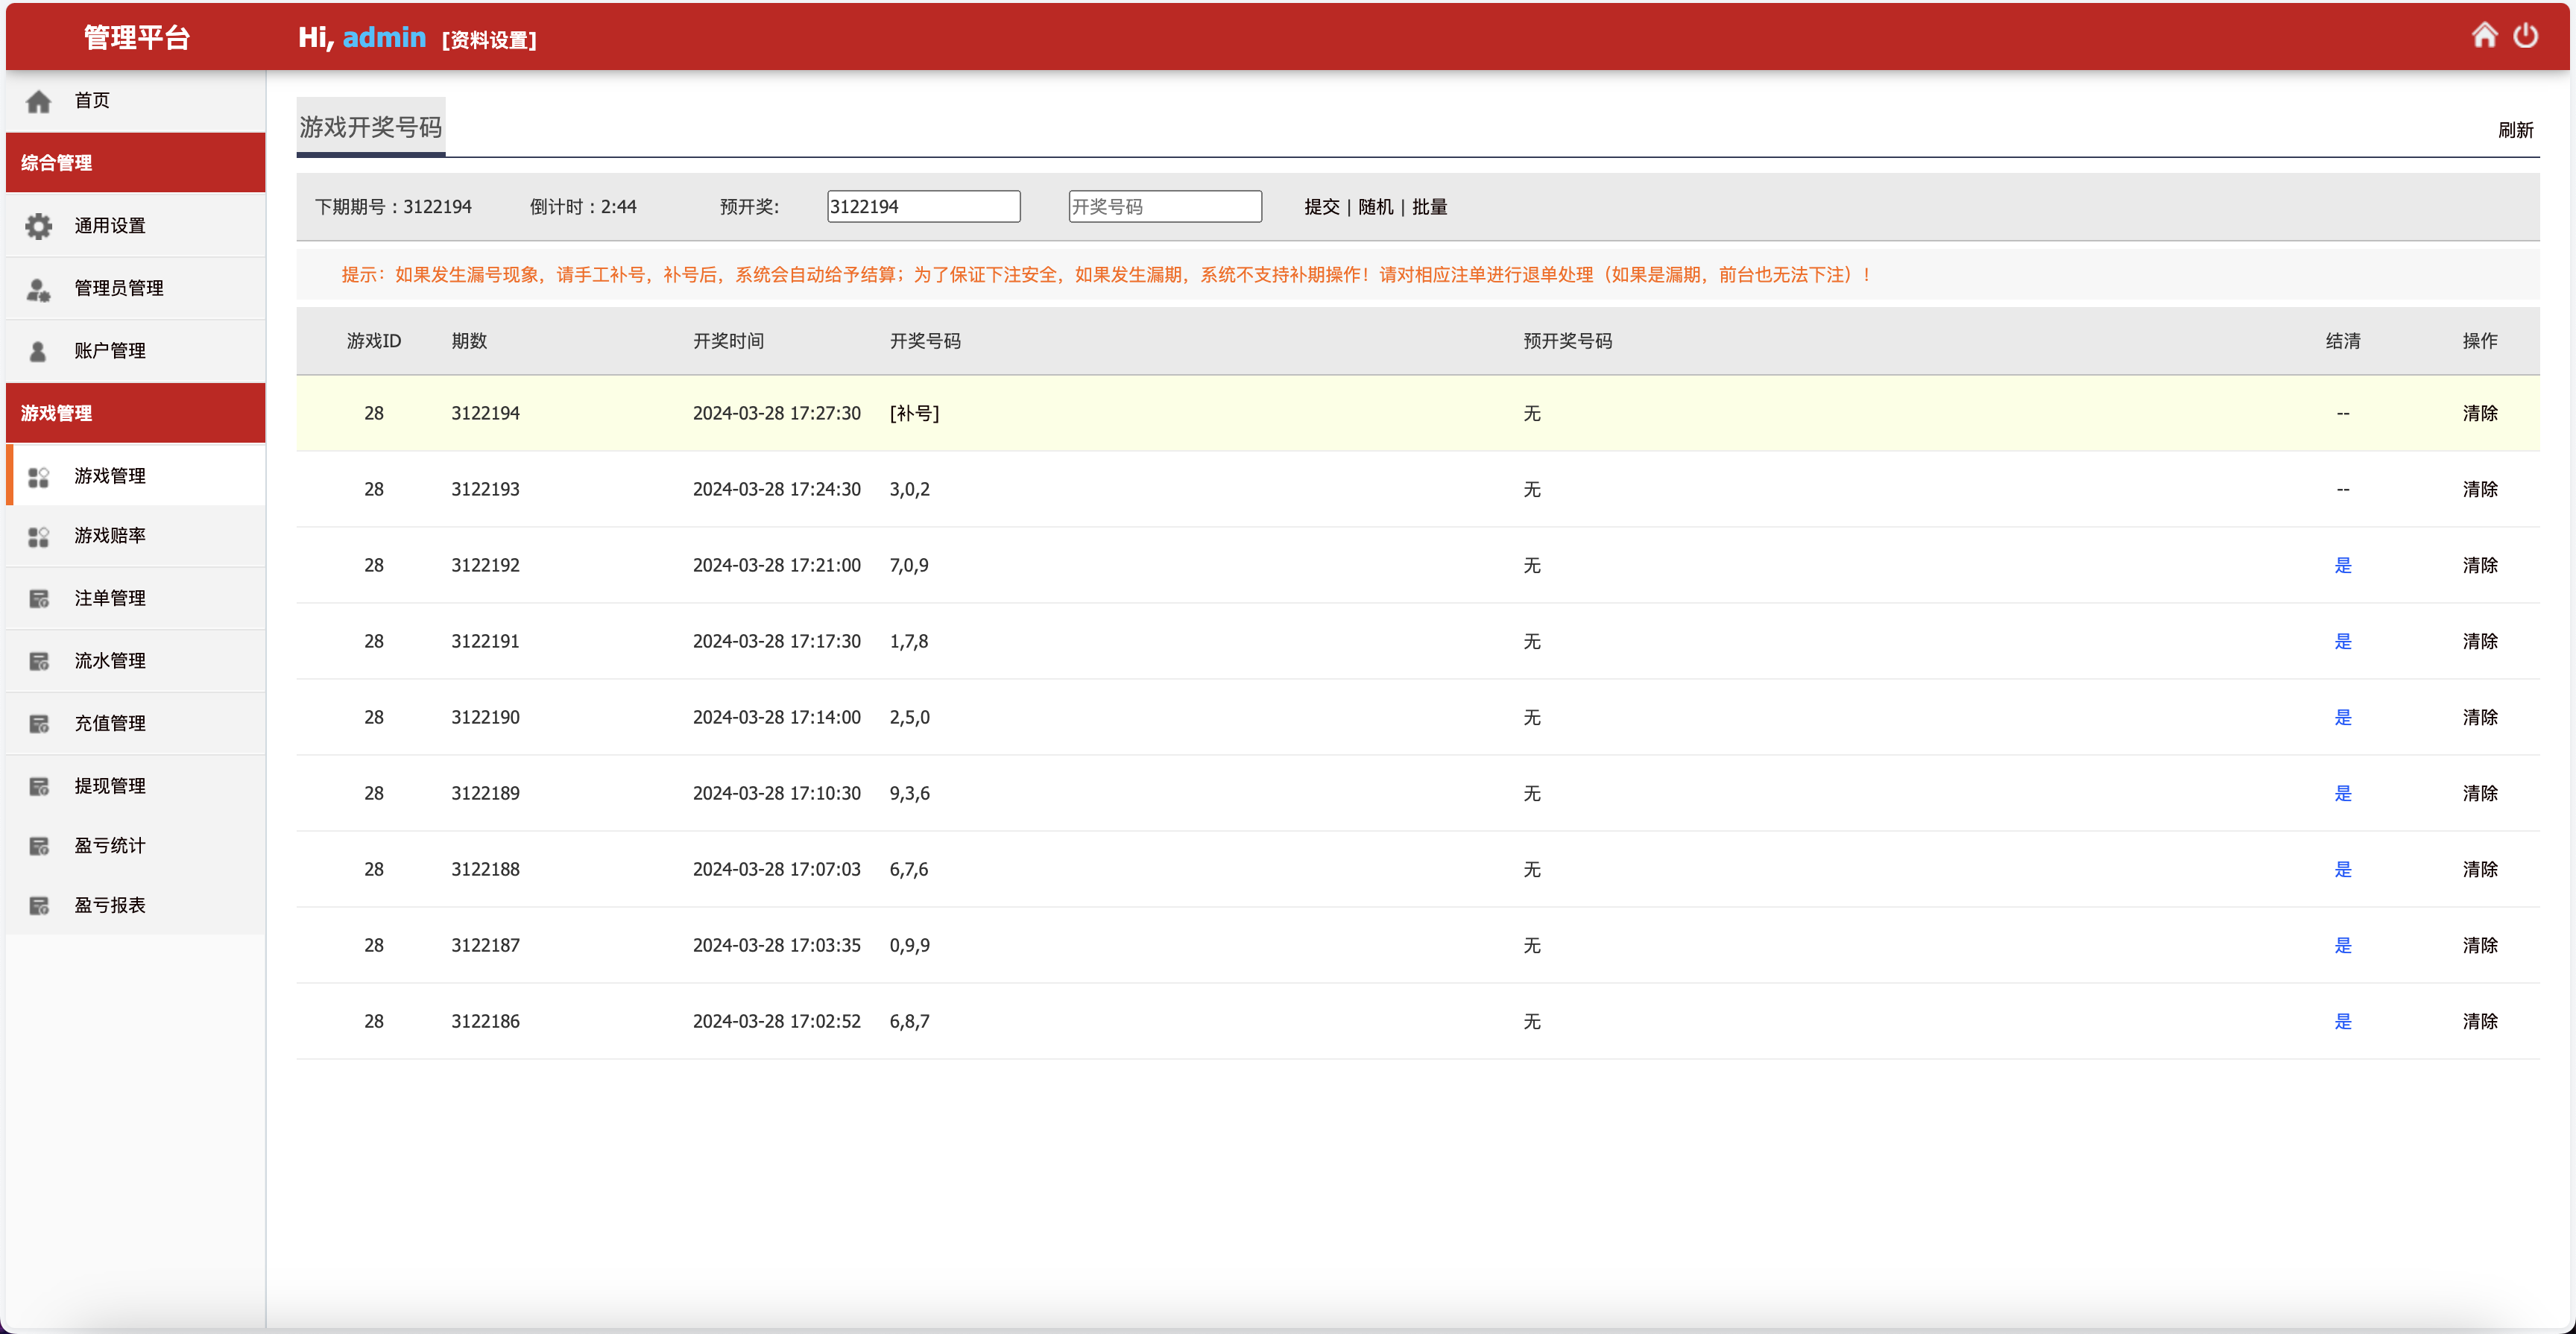Click the 管理员管理 people icon
This screenshot has height=1334, width=2576.
coord(39,288)
